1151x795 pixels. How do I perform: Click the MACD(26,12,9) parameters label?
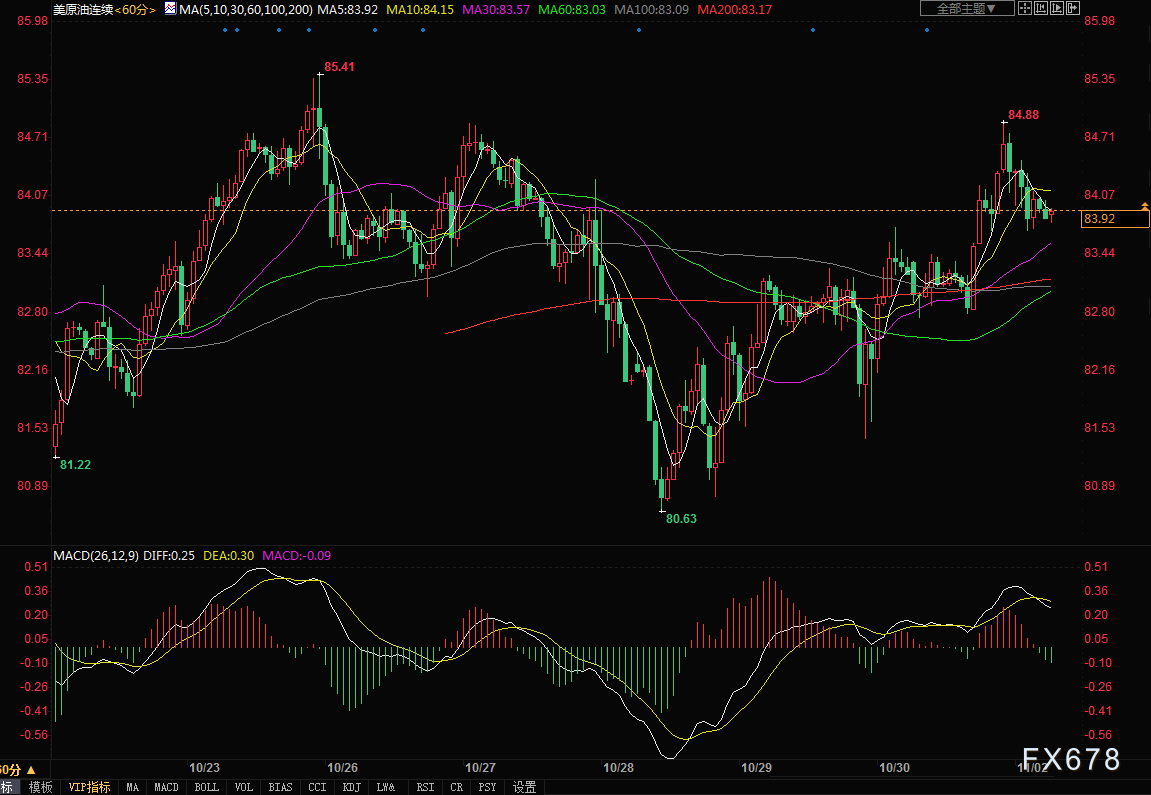coord(95,556)
